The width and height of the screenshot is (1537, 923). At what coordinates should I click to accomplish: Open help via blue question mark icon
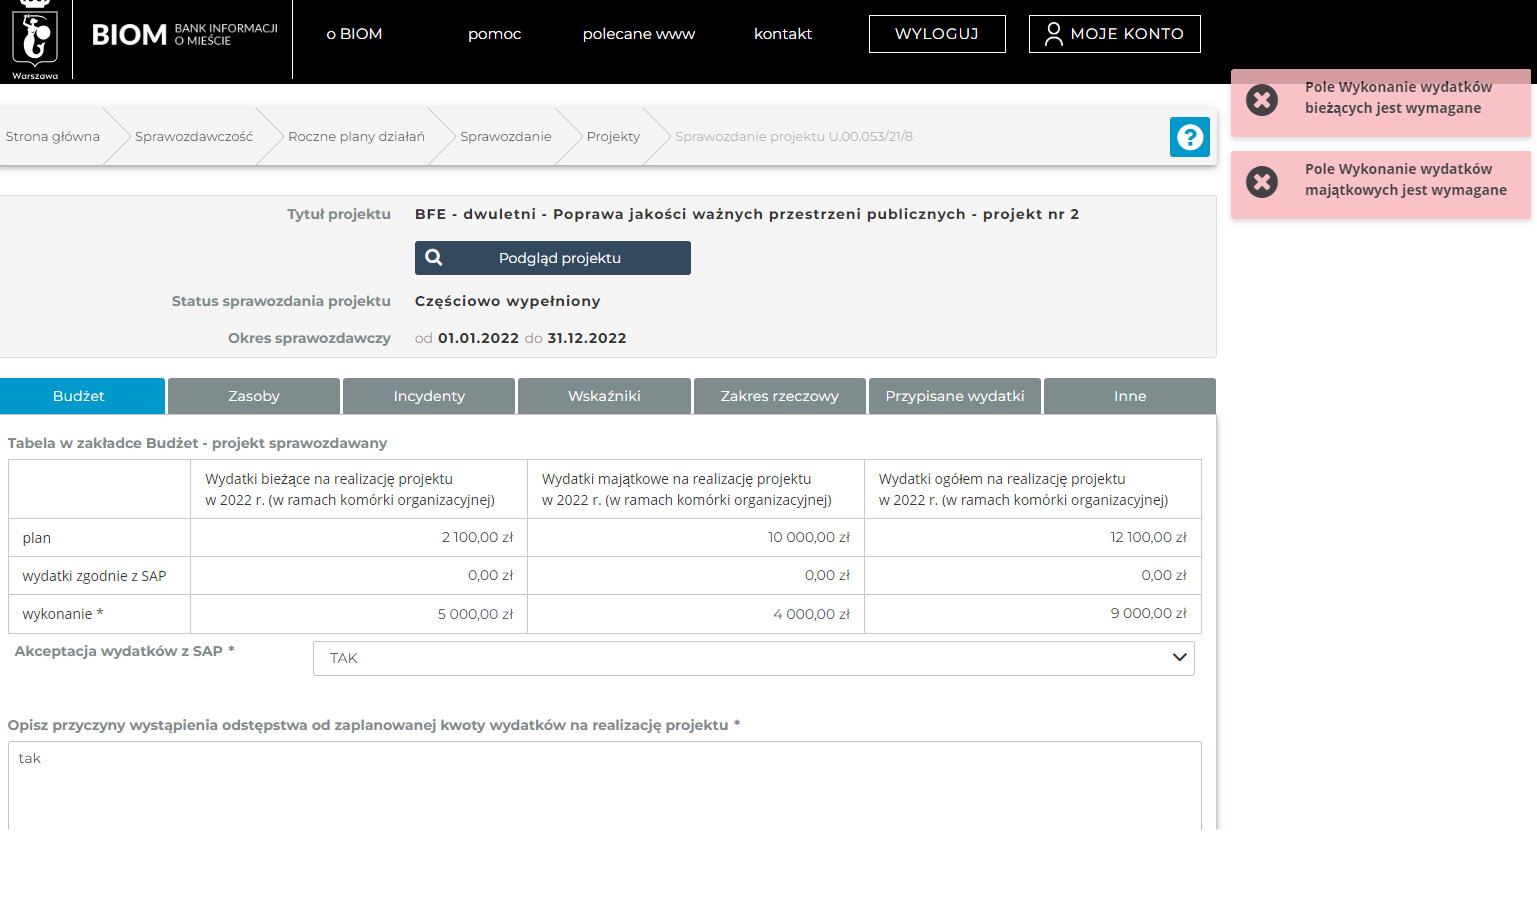pos(1189,137)
